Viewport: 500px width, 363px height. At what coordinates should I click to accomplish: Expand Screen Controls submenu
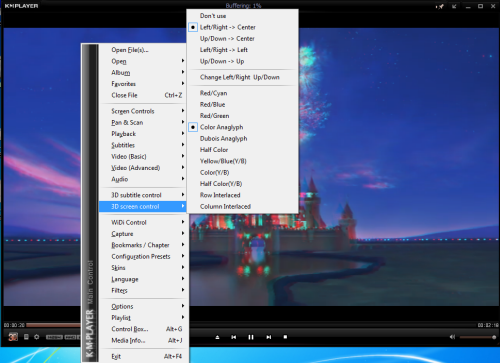click(x=143, y=111)
